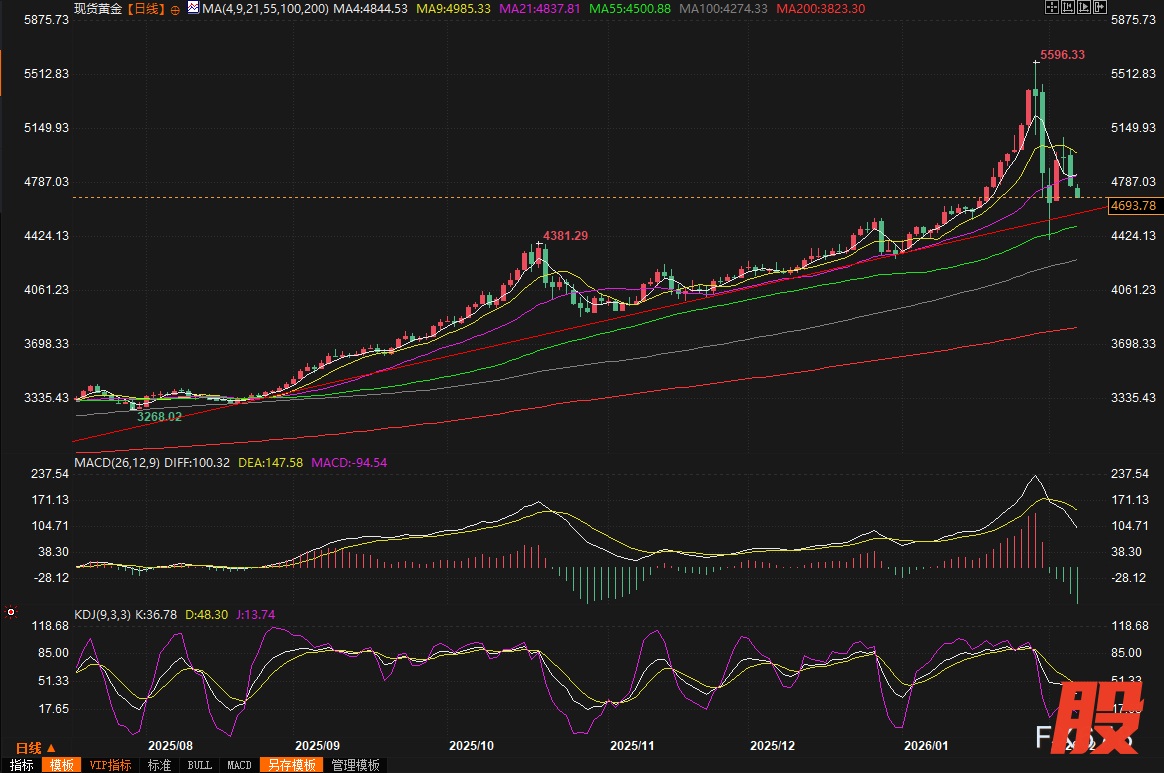Image resolution: width=1164 pixels, height=773 pixels.
Task: Apply the MACD template
Action: pyautogui.click(x=239, y=765)
